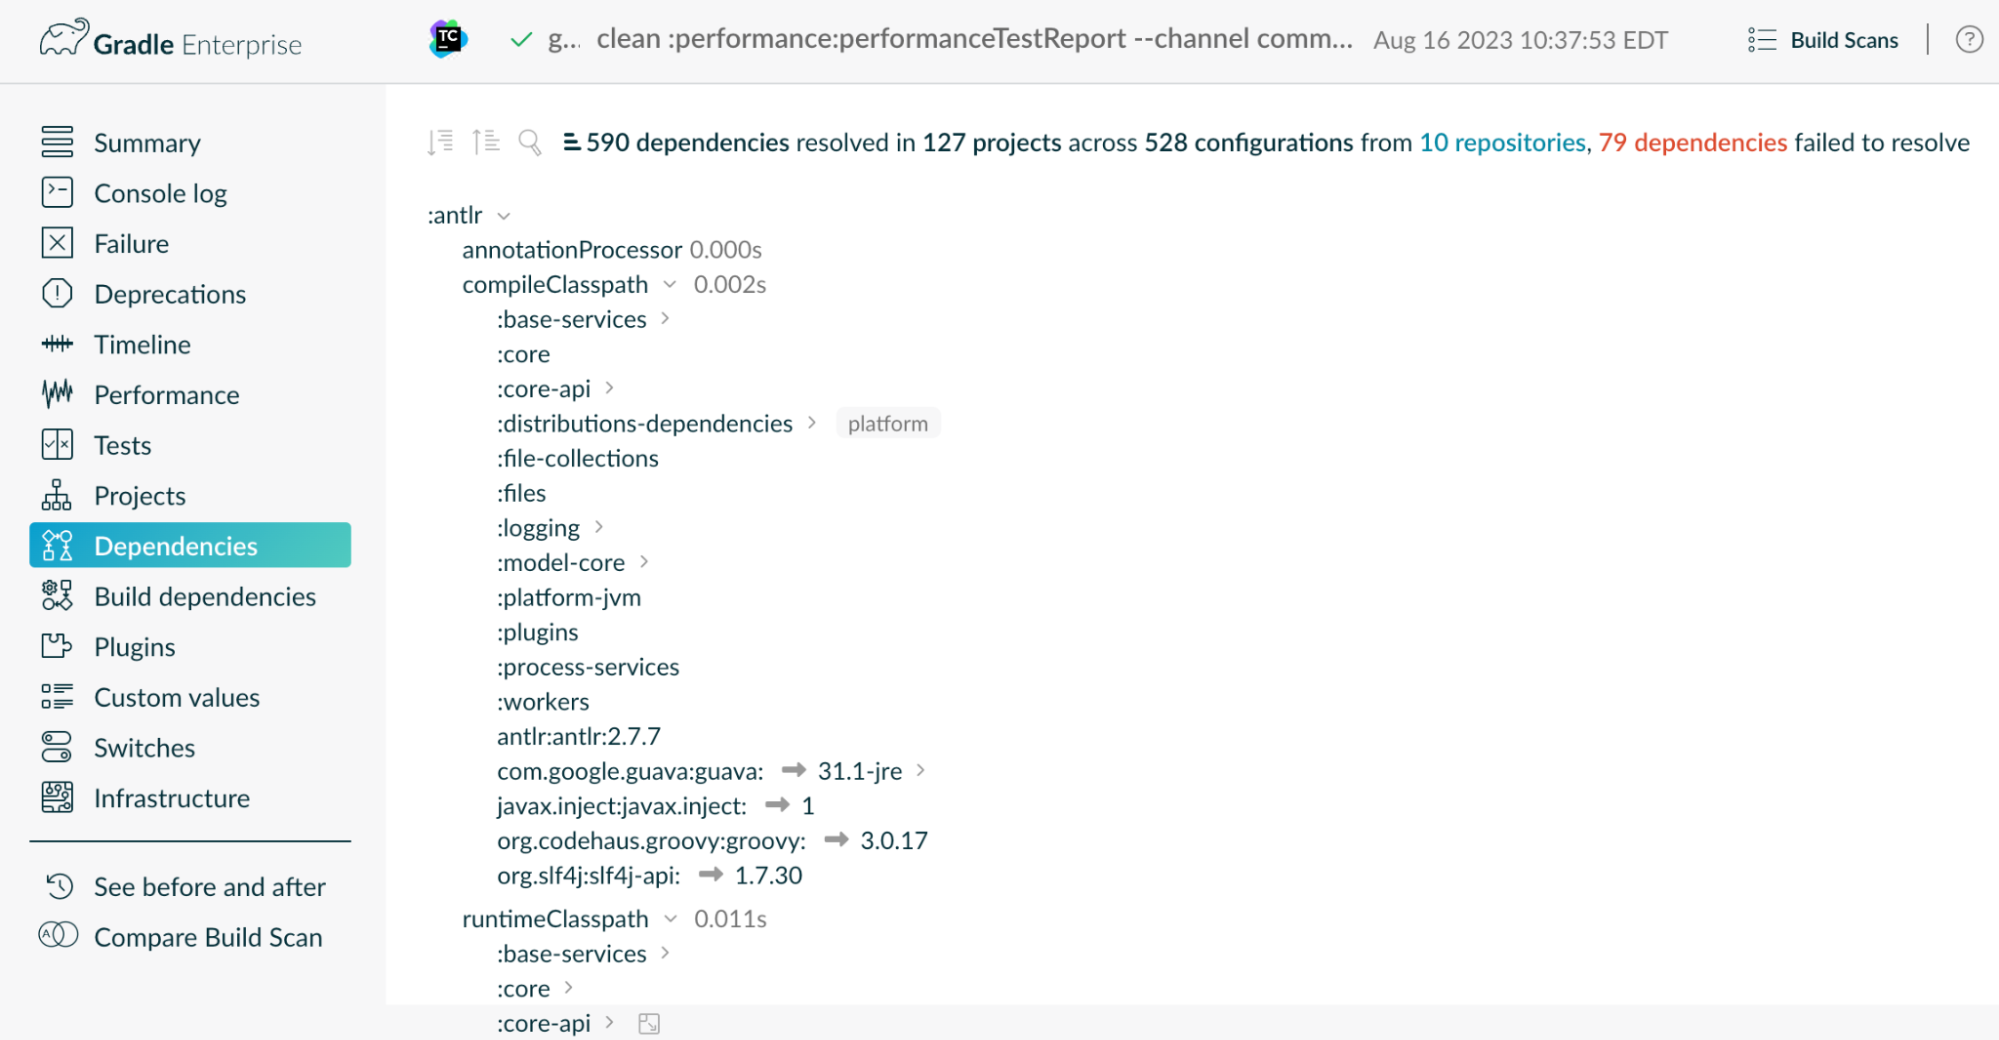
Task: View the 79 failed dependencies
Action: [x=1692, y=142]
